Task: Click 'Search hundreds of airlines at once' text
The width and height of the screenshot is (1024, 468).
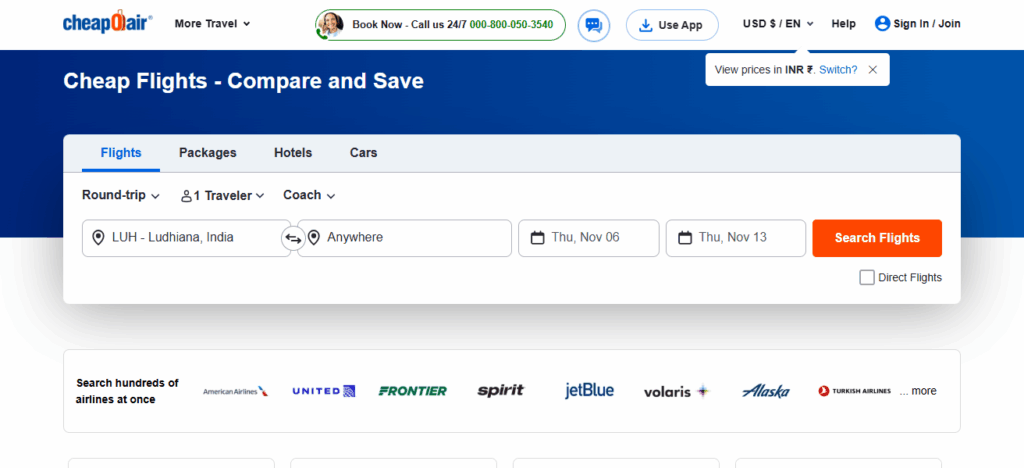Action: click(127, 391)
